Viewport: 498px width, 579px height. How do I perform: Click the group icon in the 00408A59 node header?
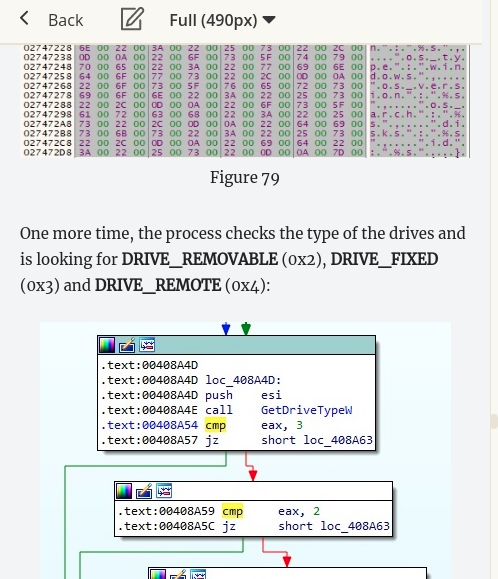164,491
